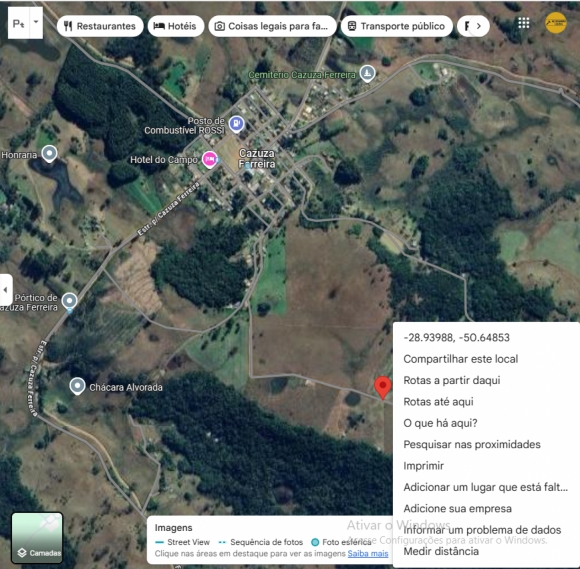Open the Google account avatar
Viewport: 580px width, 569px height.
[555, 23]
